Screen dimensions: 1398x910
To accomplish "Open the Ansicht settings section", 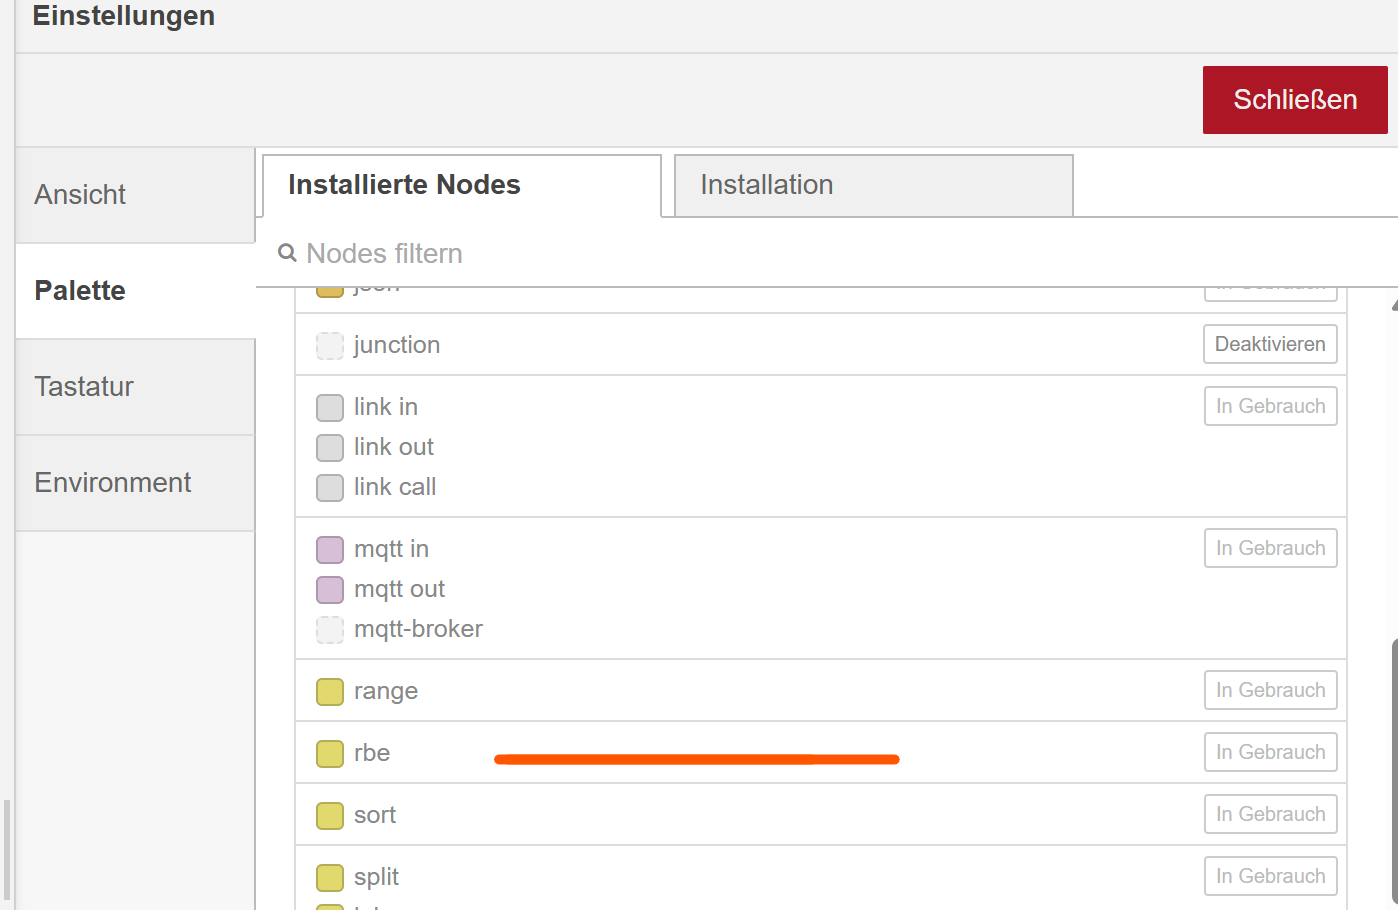I will point(135,195).
